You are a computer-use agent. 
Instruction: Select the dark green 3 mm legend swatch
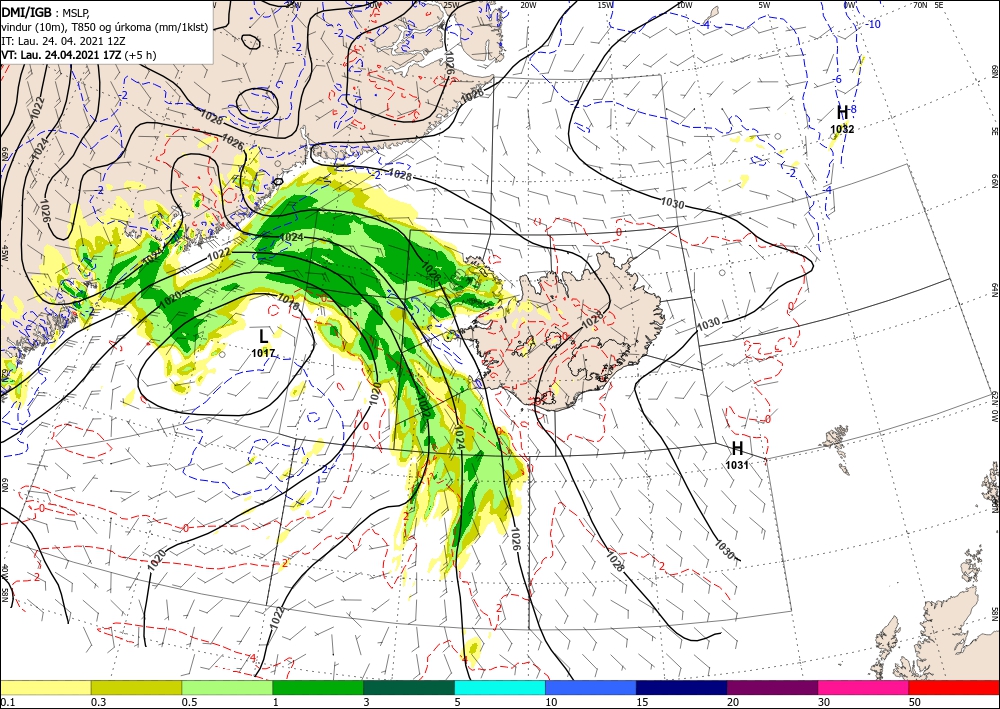pos(409,687)
